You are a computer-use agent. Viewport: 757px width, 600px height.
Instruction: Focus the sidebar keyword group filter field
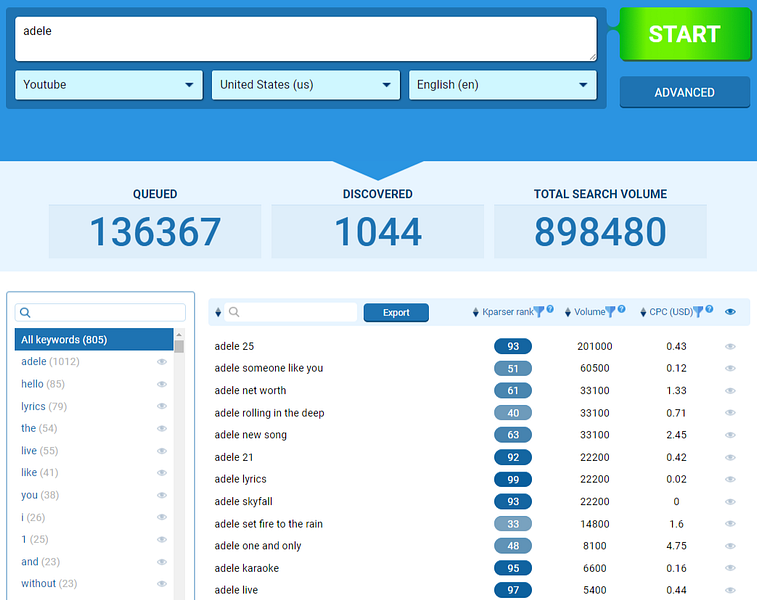point(100,313)
